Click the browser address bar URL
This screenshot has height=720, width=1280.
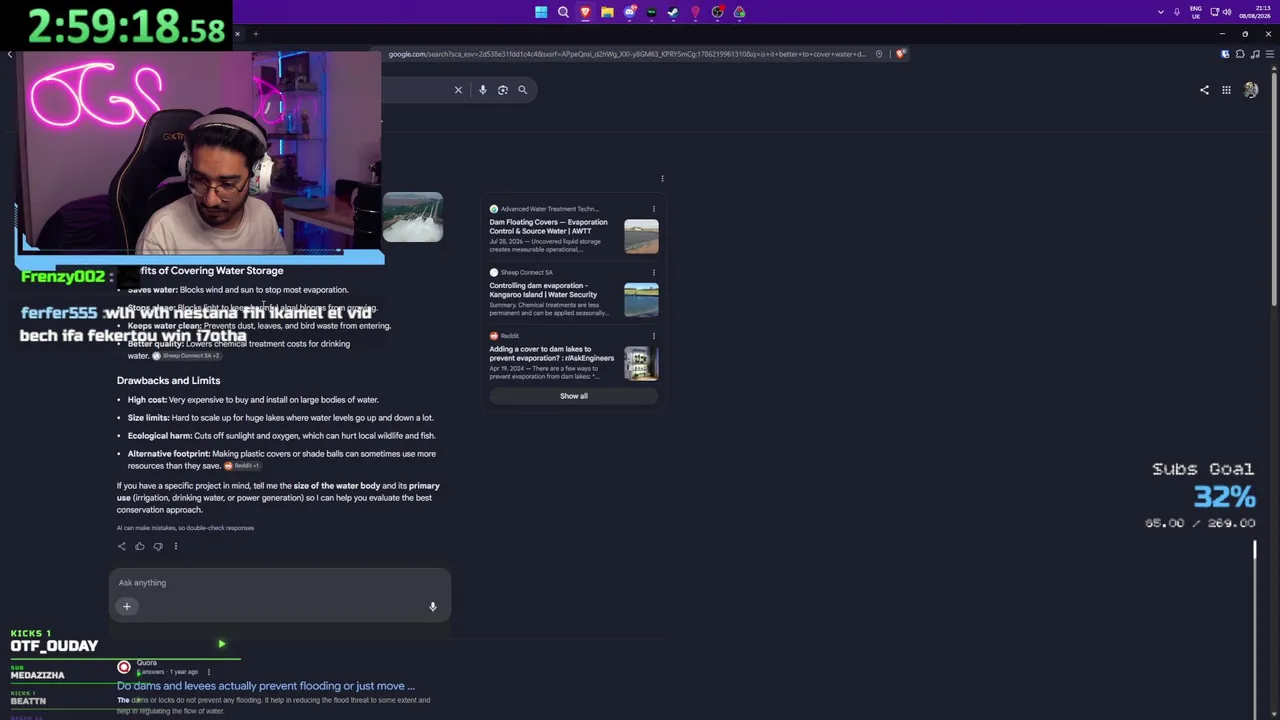point(627,54)
